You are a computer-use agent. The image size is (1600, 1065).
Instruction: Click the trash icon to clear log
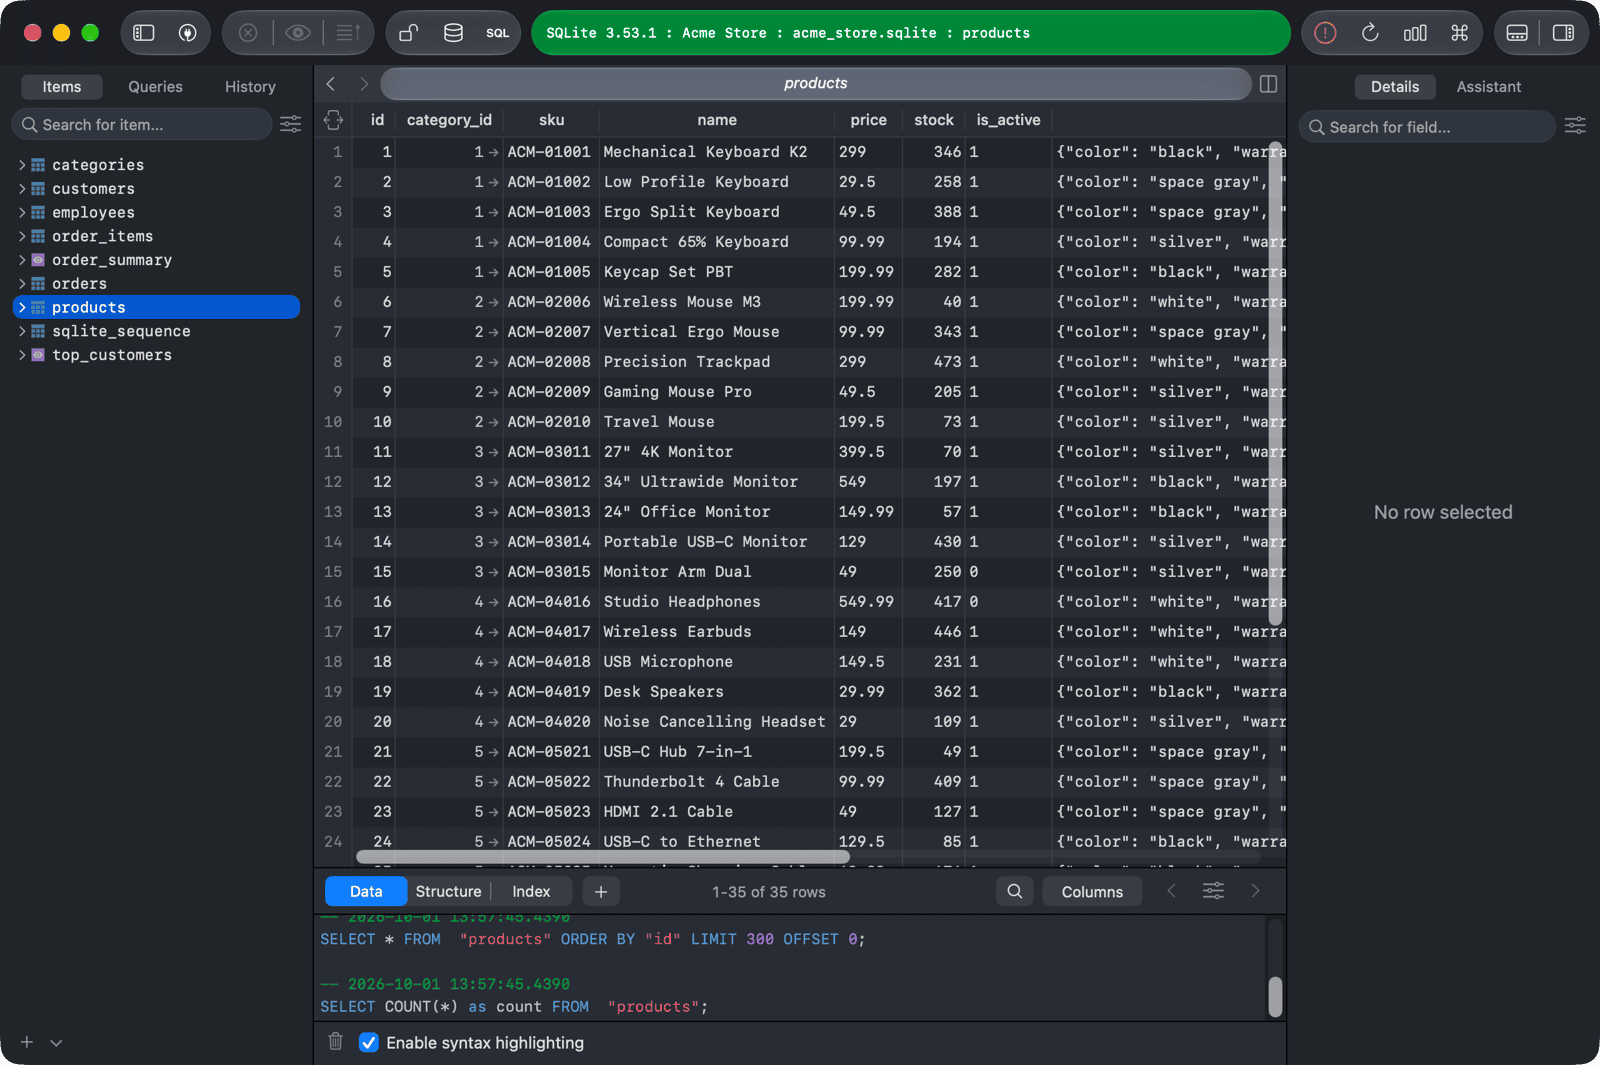336,1042
